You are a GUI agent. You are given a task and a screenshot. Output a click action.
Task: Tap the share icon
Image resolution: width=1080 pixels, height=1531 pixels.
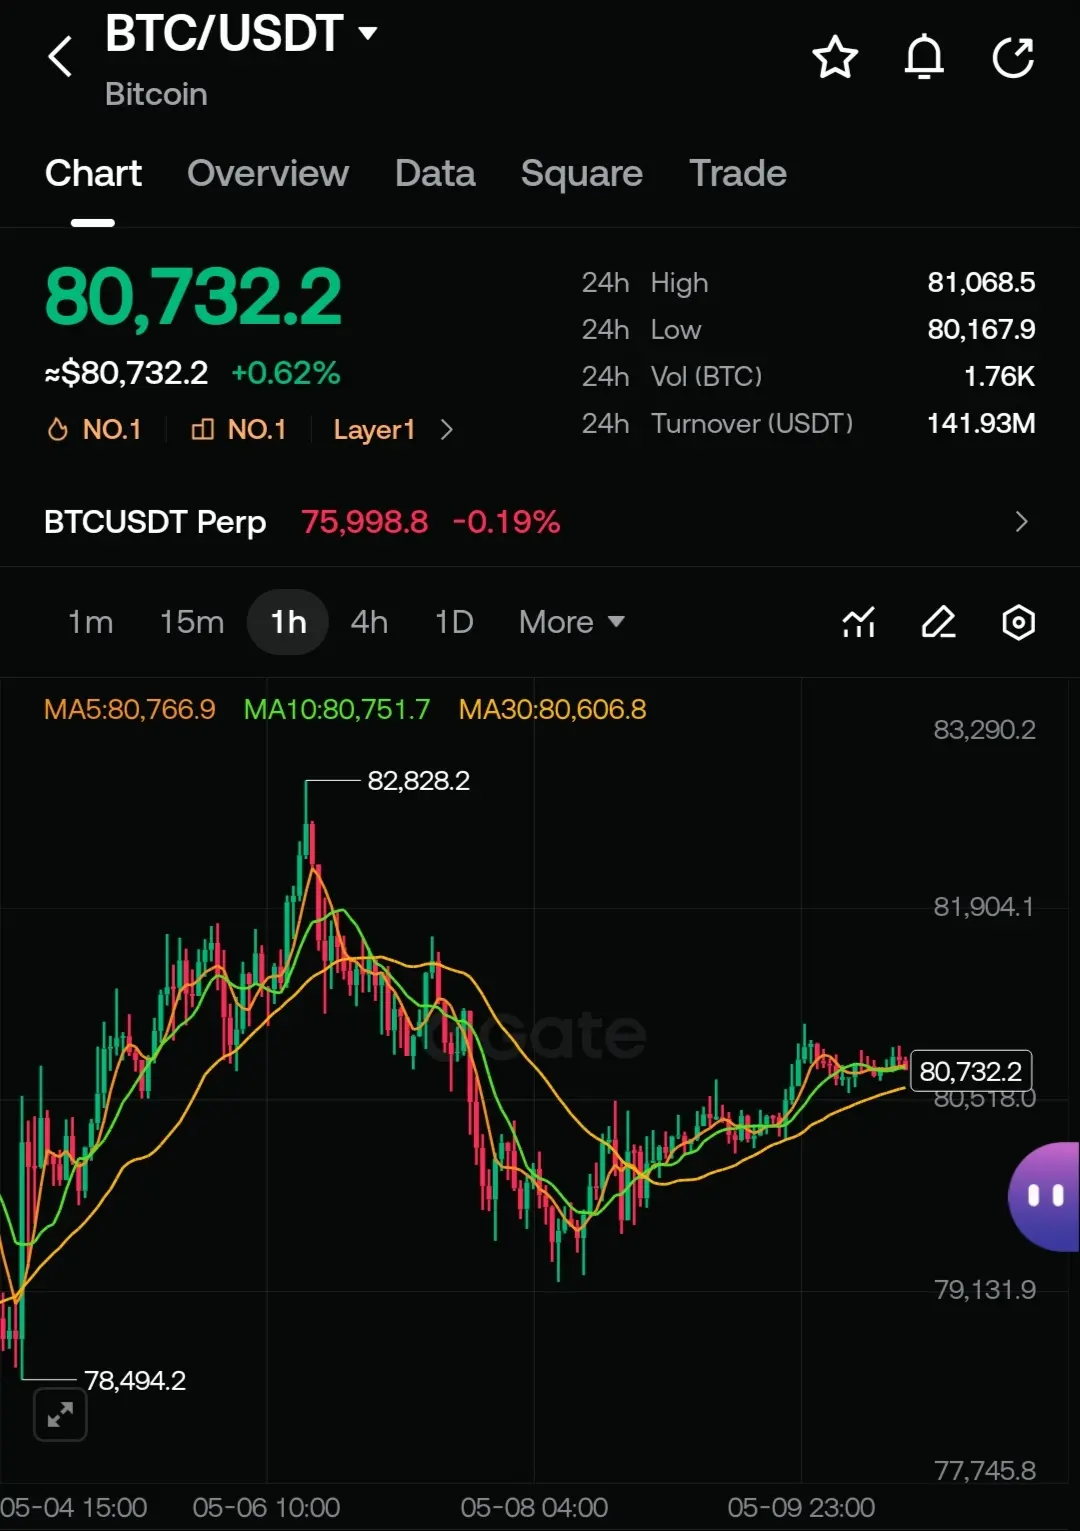[1013, 57]
